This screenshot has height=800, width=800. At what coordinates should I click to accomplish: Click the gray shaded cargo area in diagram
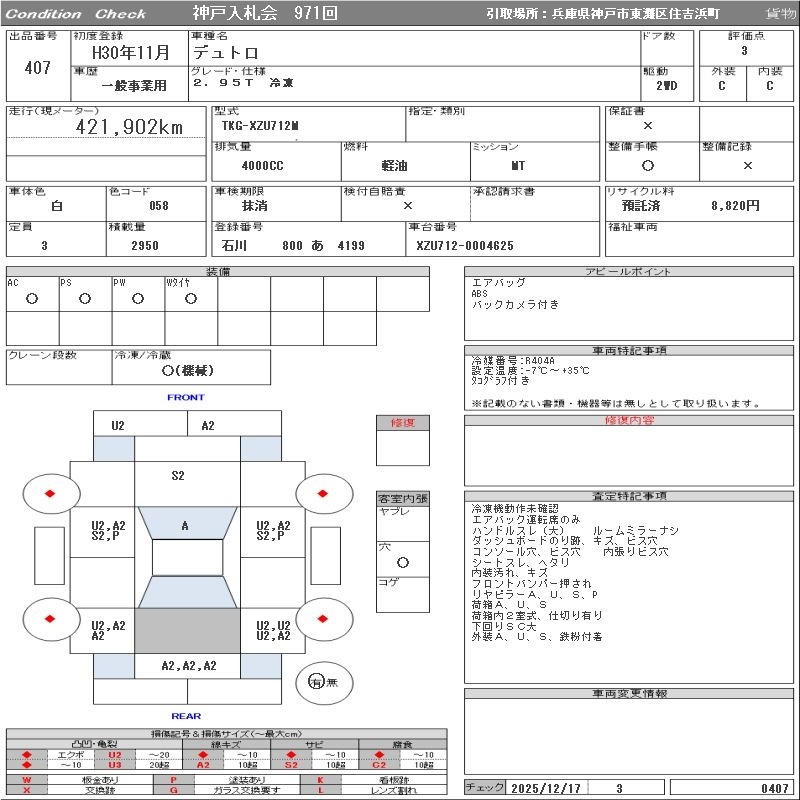(x=187, y=631)
